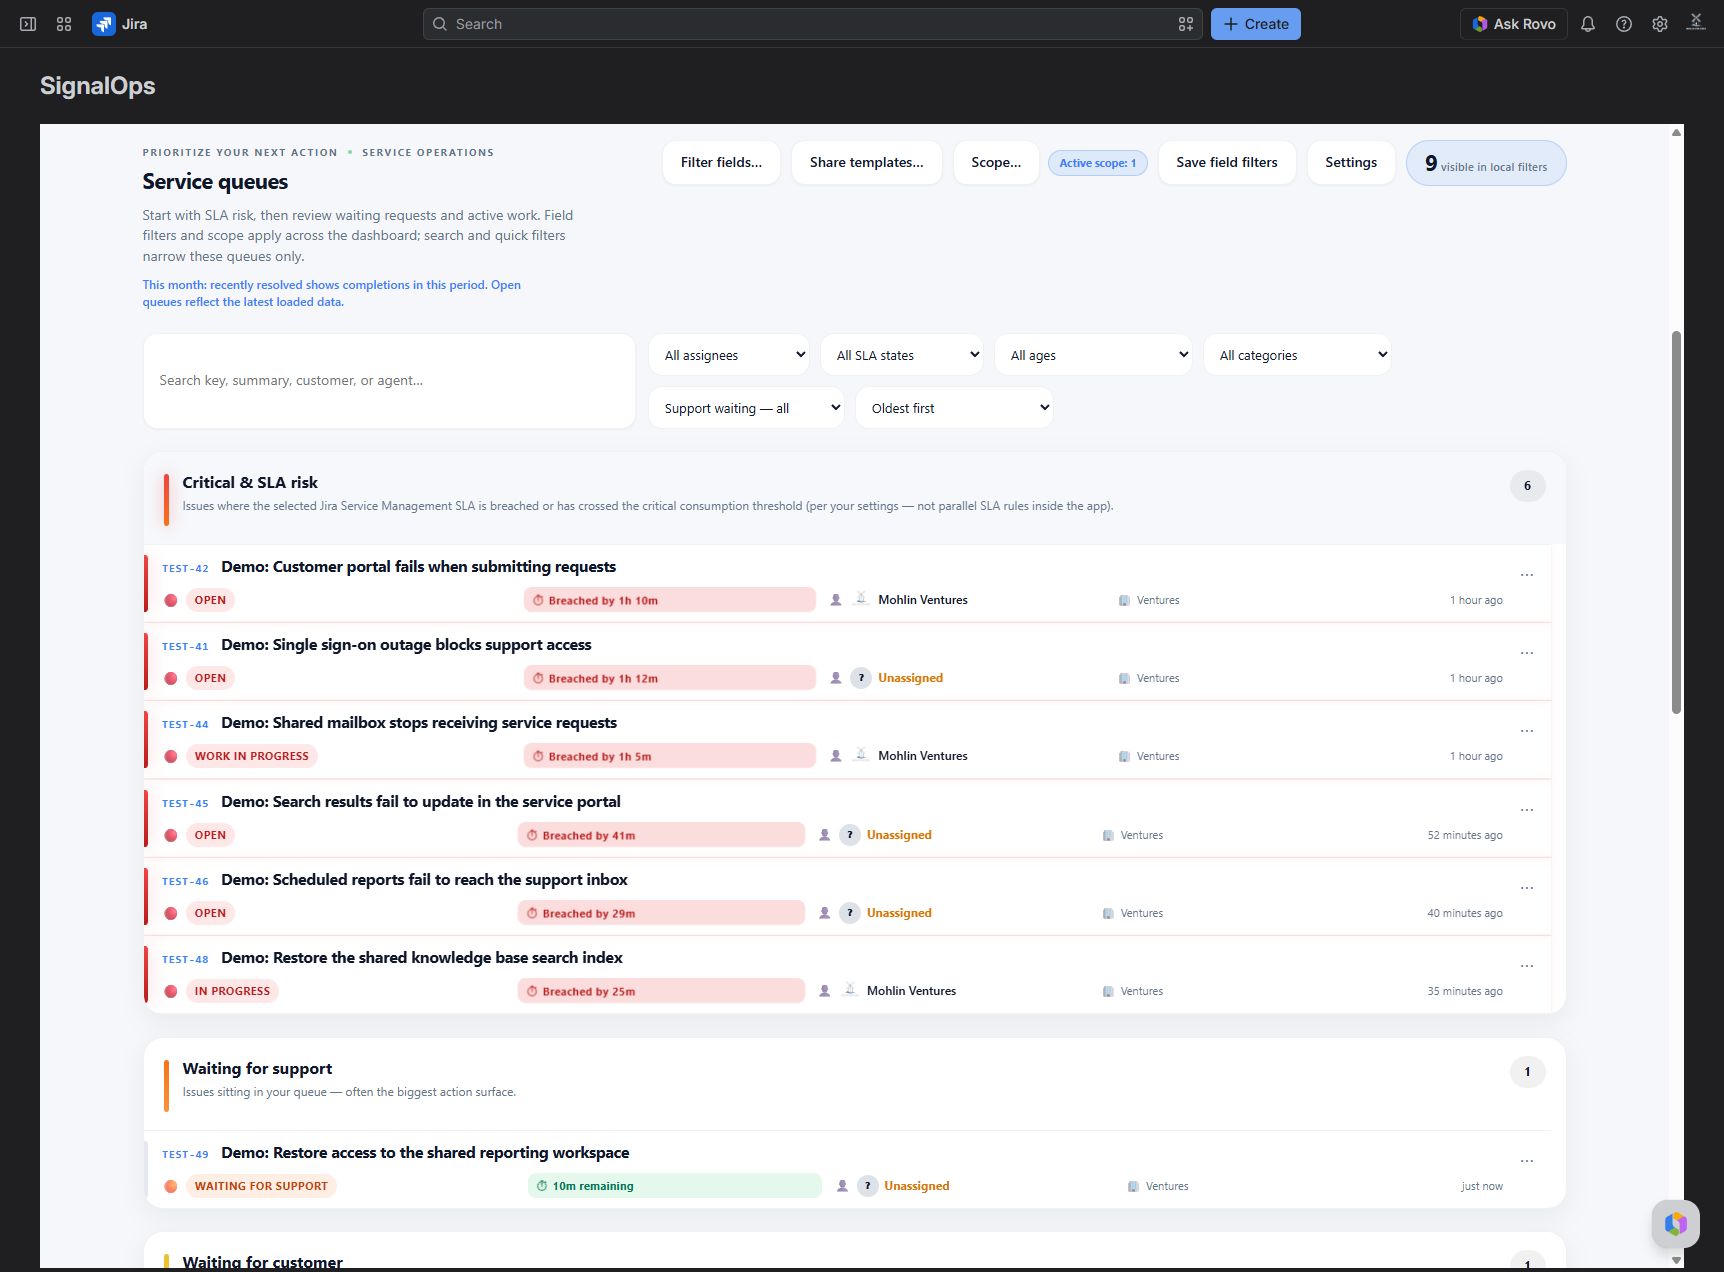The width and height of the screenshot is (1724, 1272).
Task: Open issue link TEST-42
Action: (185, 568)
